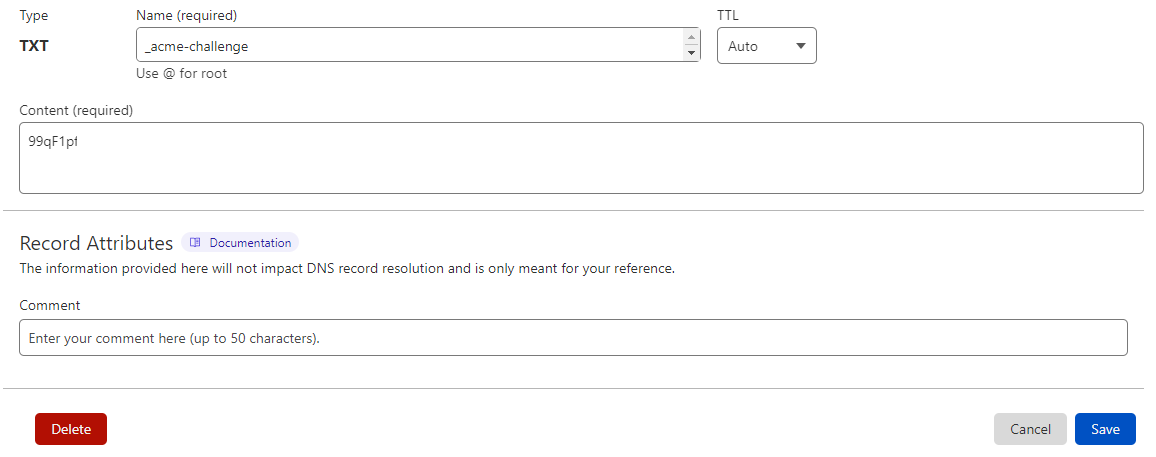Click the book icon in Documentation badge
The image size is (1156, 457).
[x=195, y=243]
